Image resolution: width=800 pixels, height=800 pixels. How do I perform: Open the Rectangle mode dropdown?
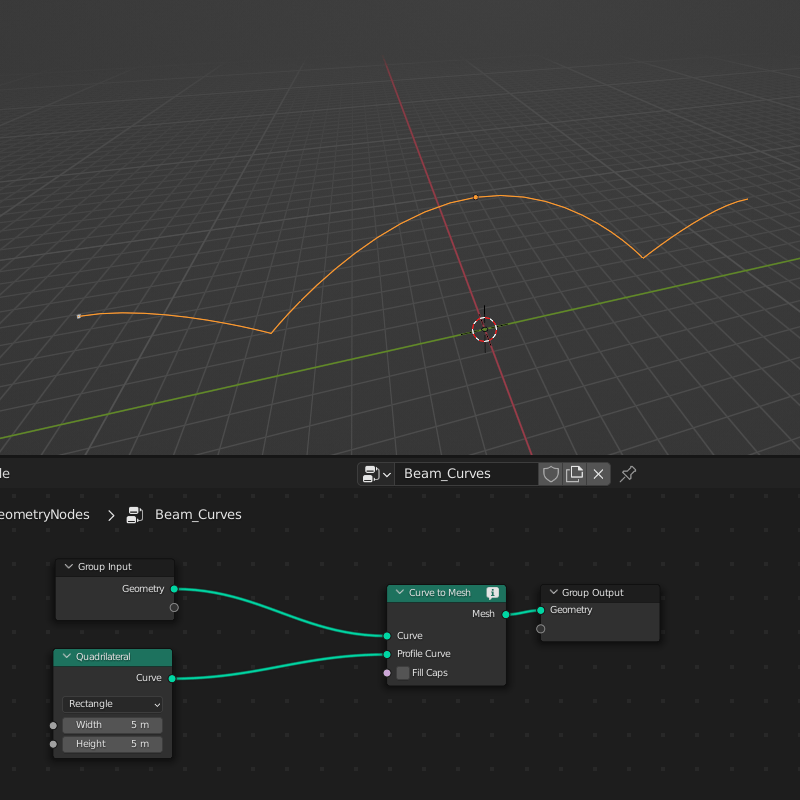click(112, 704)
